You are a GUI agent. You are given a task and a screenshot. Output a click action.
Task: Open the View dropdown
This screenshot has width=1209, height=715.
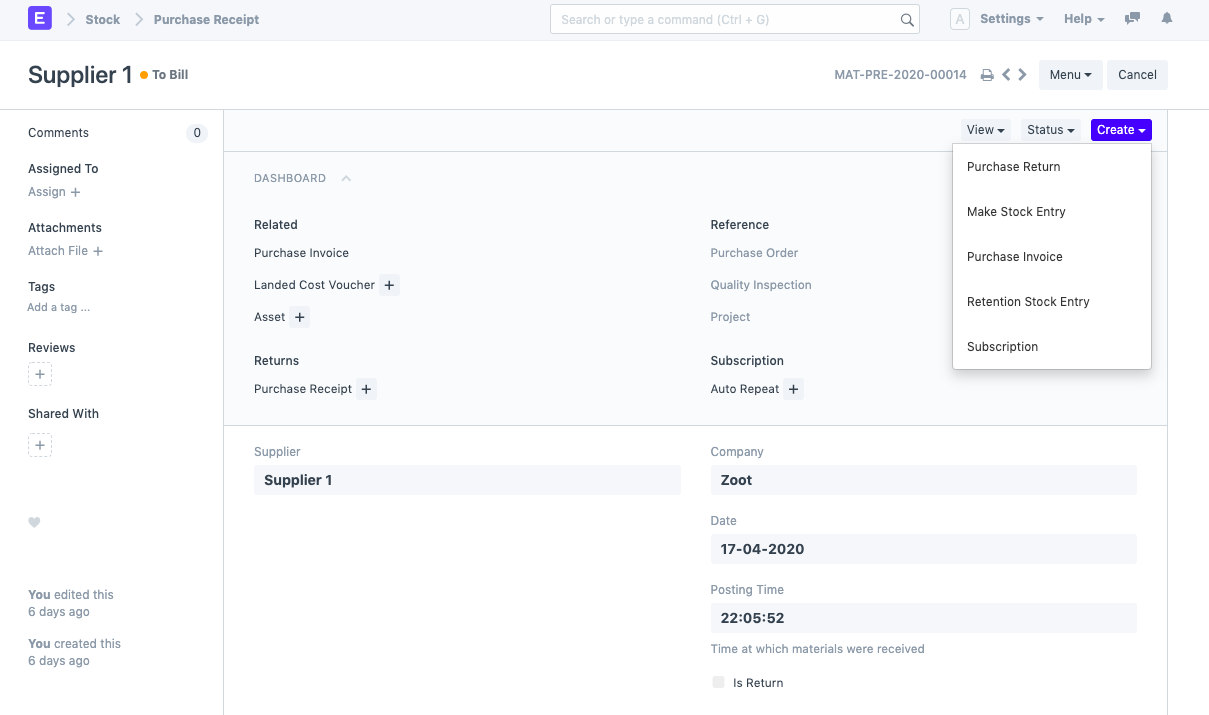[985, 130]
